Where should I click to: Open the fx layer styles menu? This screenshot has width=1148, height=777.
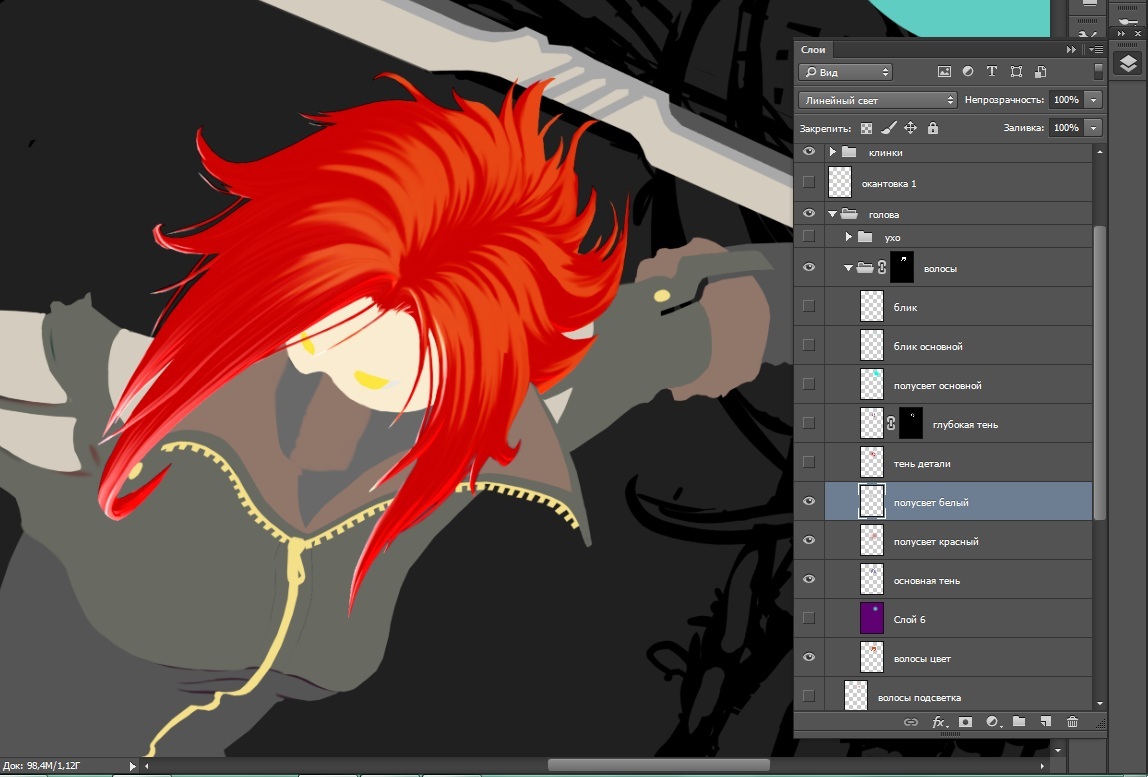point(938,721)
